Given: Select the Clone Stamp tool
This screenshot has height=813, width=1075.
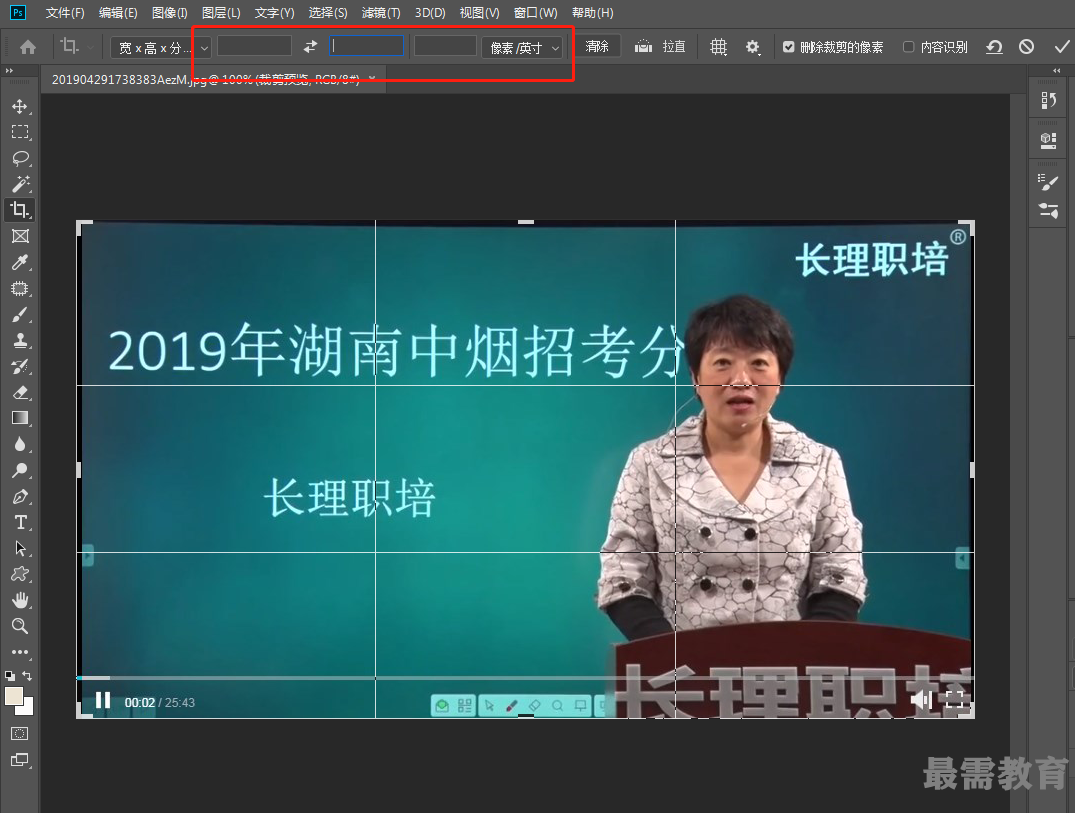Looking at the screenshot, I should coord(20,341).
